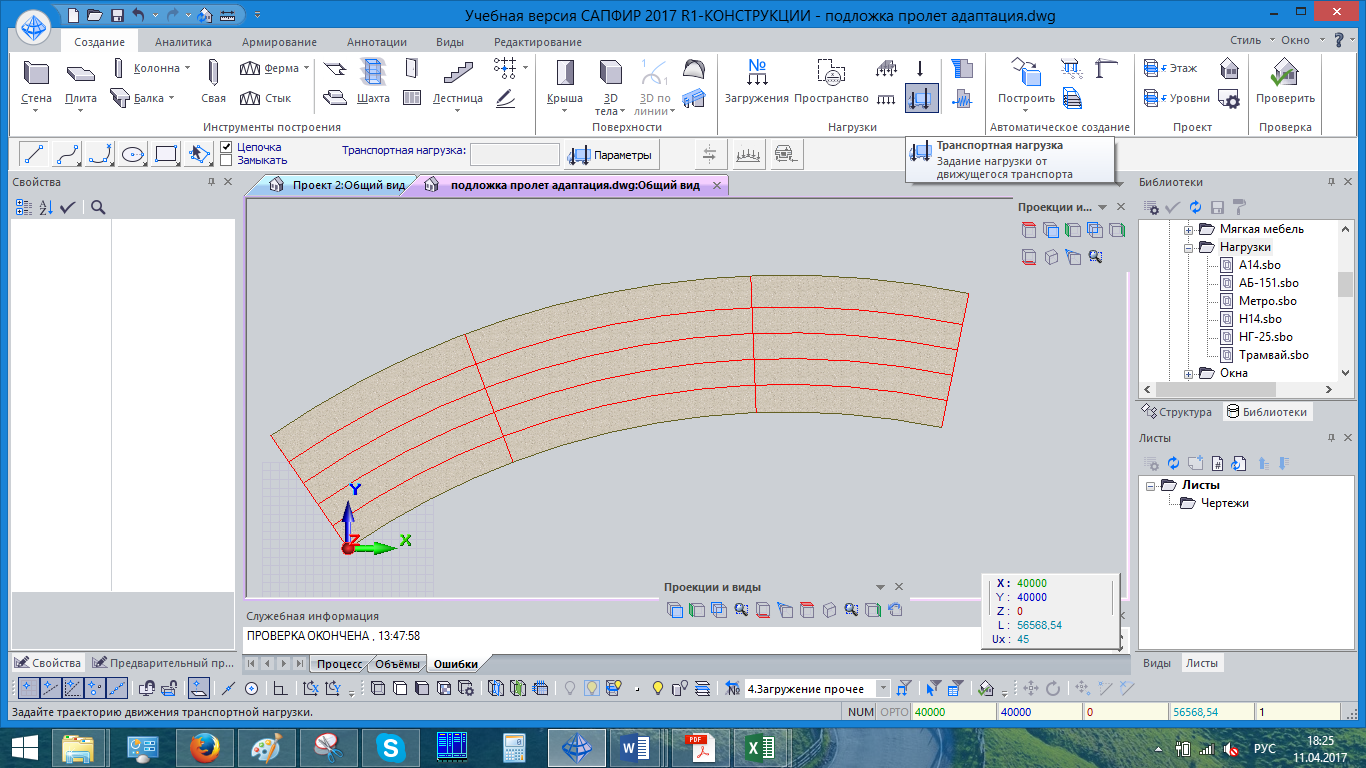Click the Транспортная нагрузка input field
Image resolution: width=1366 pixels, height=768 pixels.
[514, 154]
